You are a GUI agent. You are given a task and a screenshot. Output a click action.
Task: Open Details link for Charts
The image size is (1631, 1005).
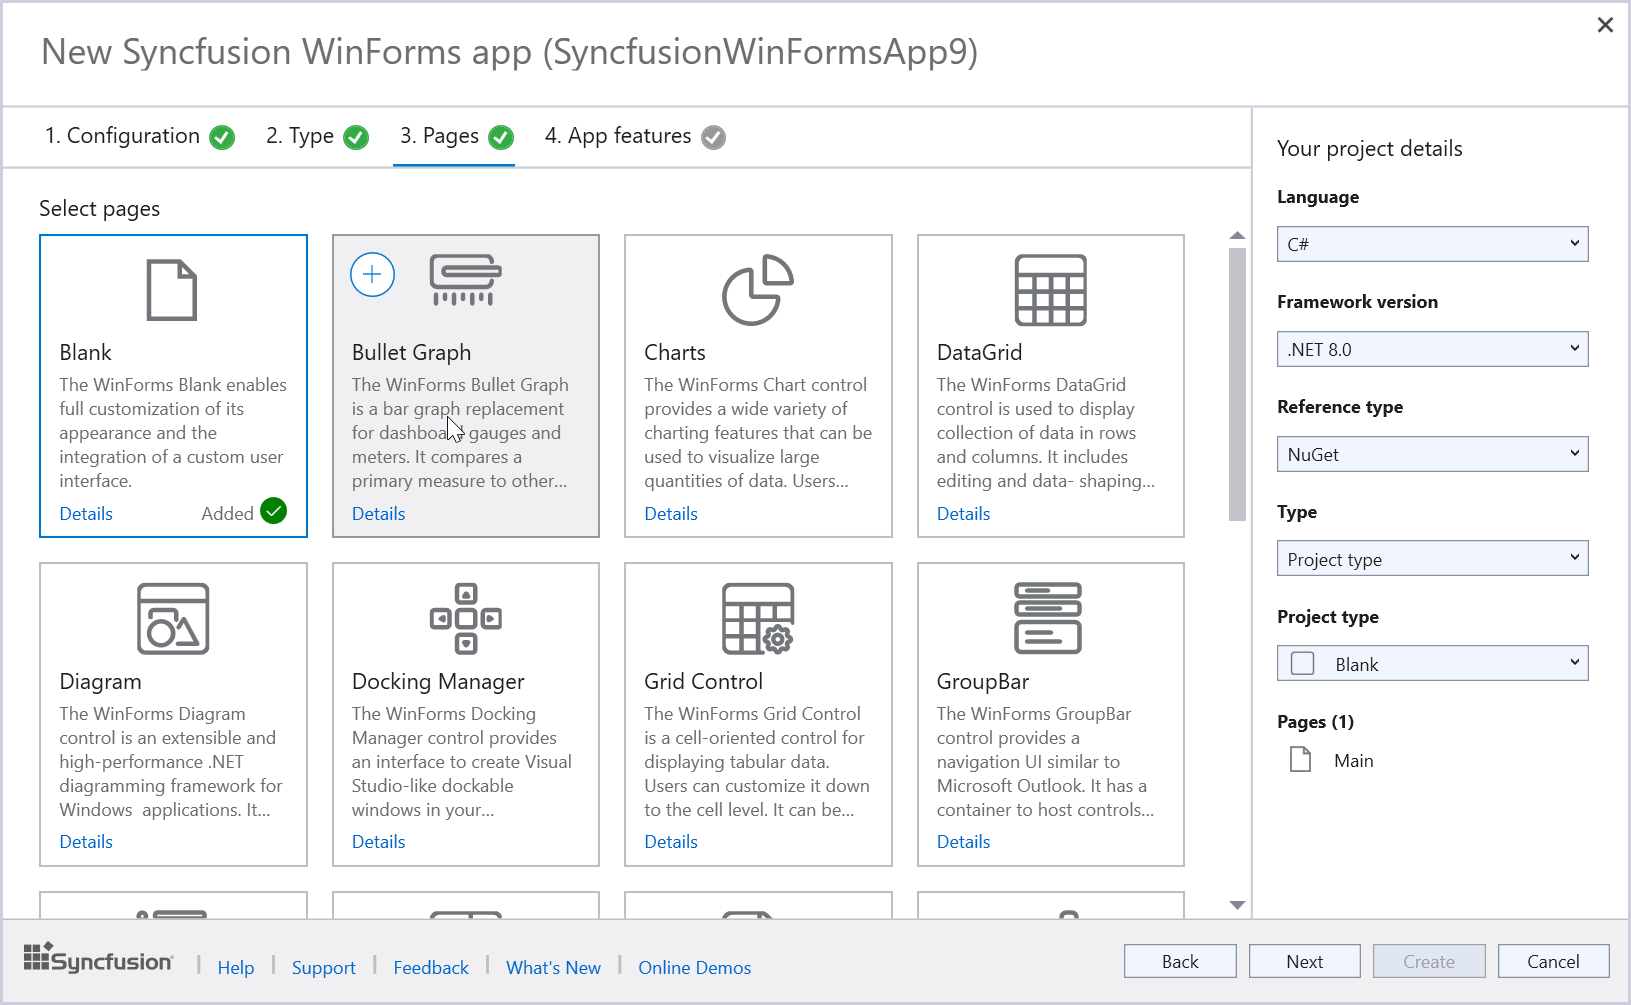coord(670,514)
